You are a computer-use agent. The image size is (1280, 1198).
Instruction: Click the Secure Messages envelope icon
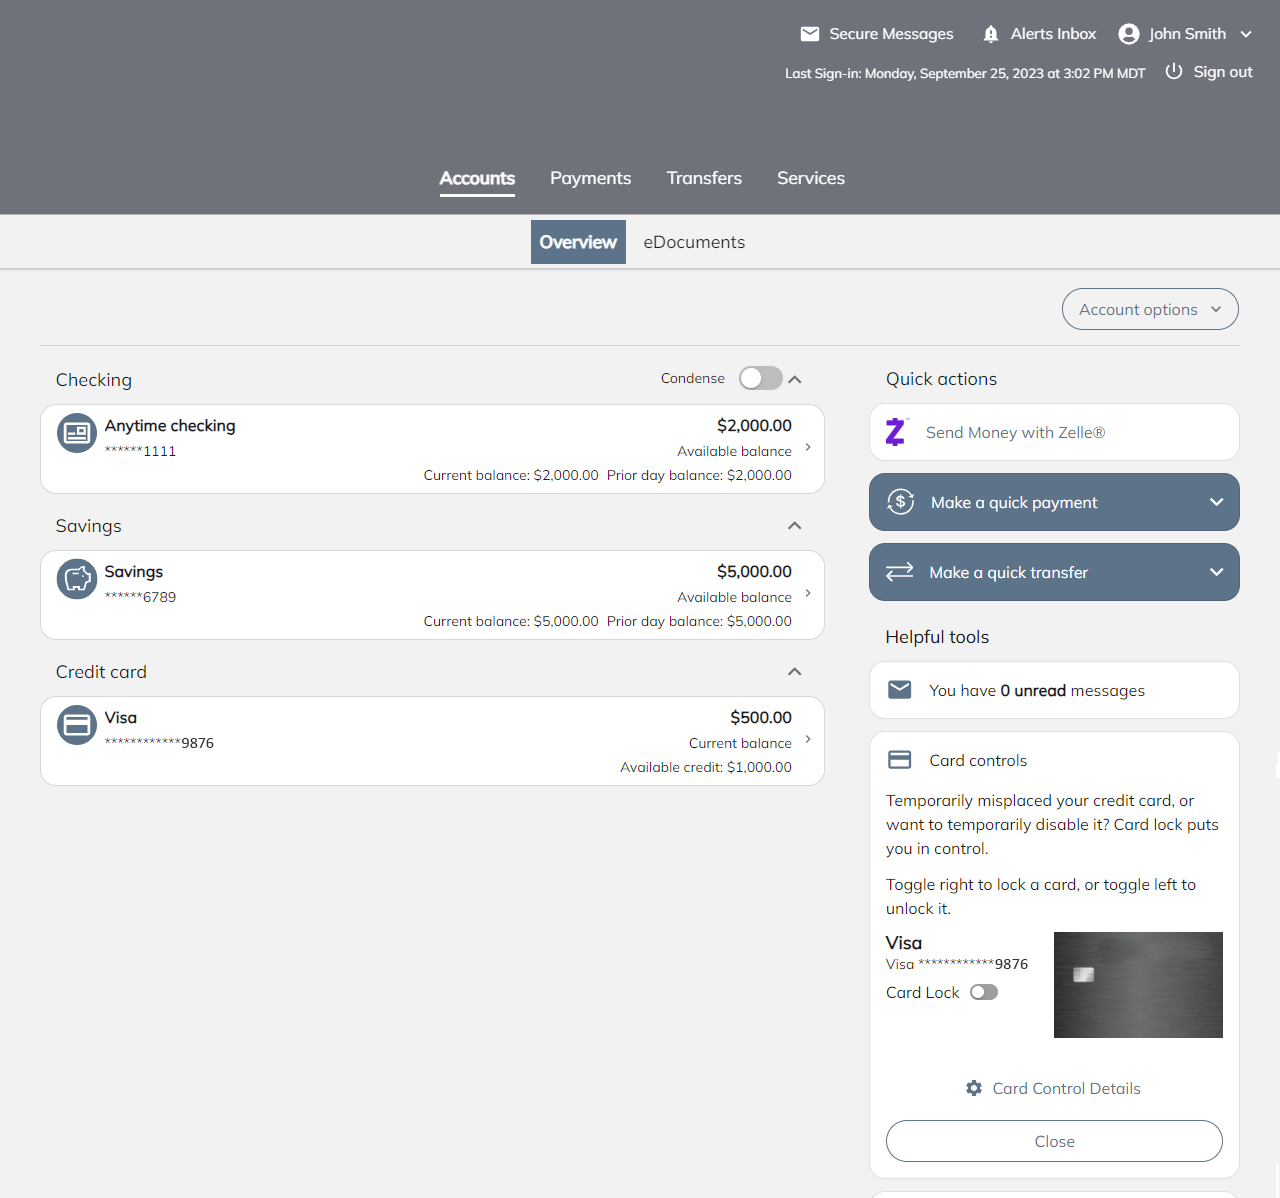coord(810,34)
